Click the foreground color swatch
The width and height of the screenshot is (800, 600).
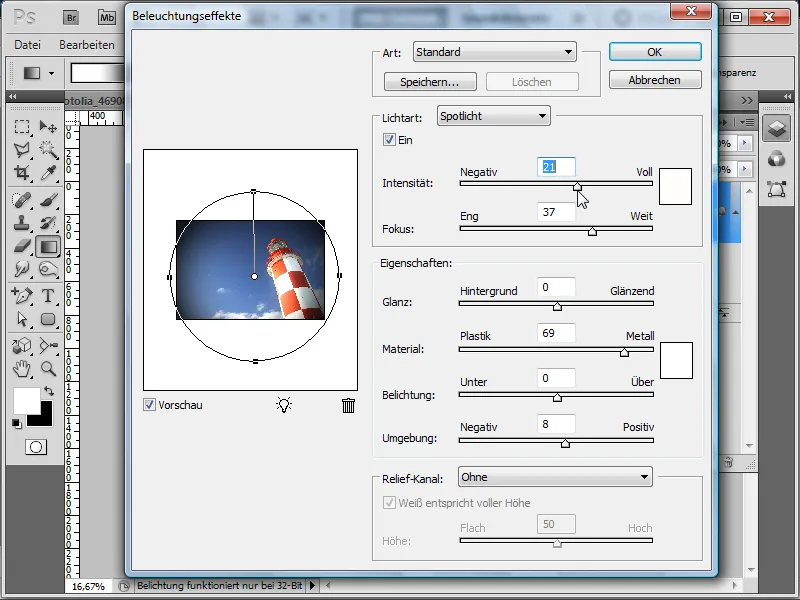tap(26, 401)
